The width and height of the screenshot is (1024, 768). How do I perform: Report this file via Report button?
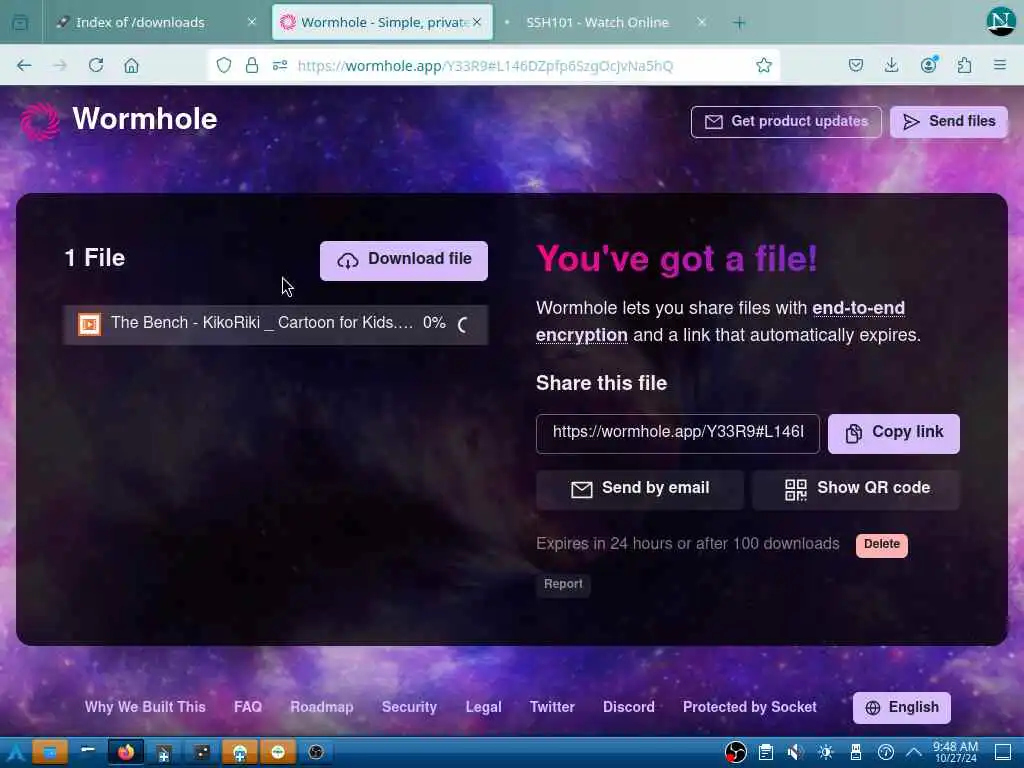[x=563, y=584]
